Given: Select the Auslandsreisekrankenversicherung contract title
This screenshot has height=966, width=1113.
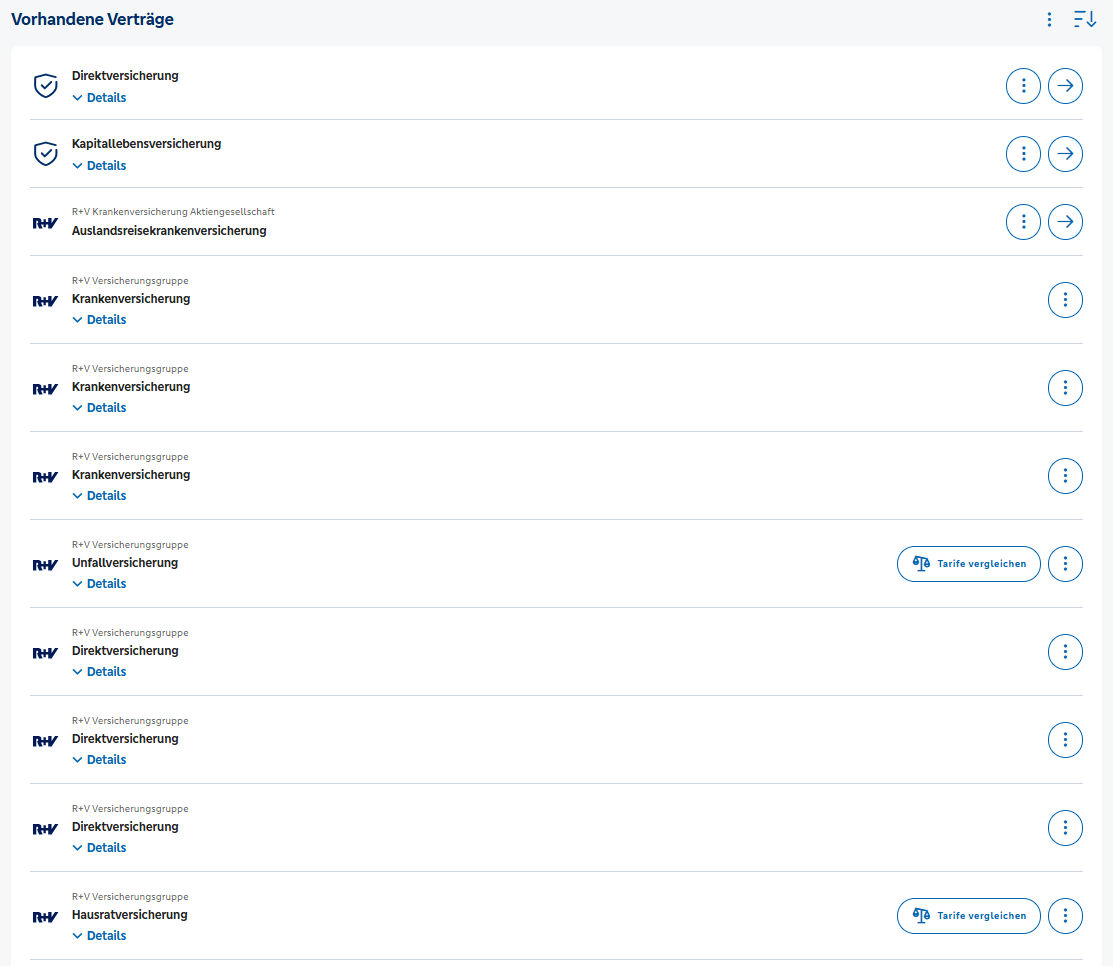Looking at the screenshot, I should coord(169,231).
